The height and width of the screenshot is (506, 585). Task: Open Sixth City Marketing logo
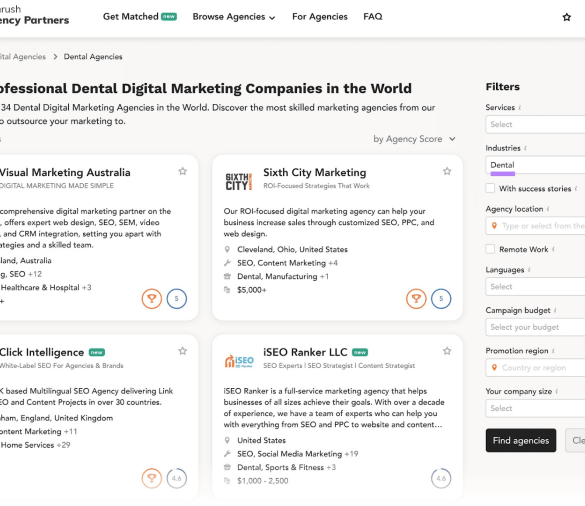[x=239, y=182]
